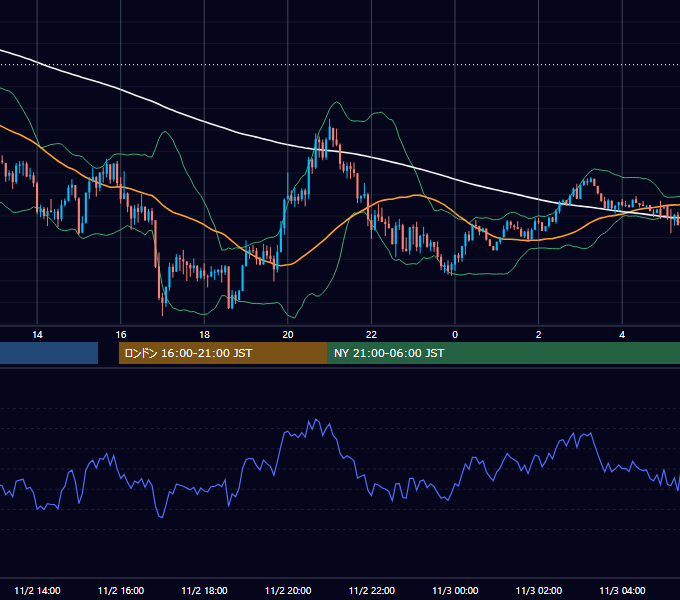The width and height of the screenshot is (680, 600).
Task: Click the 22 hour label on price chart
Action: [x=372, y=335]
